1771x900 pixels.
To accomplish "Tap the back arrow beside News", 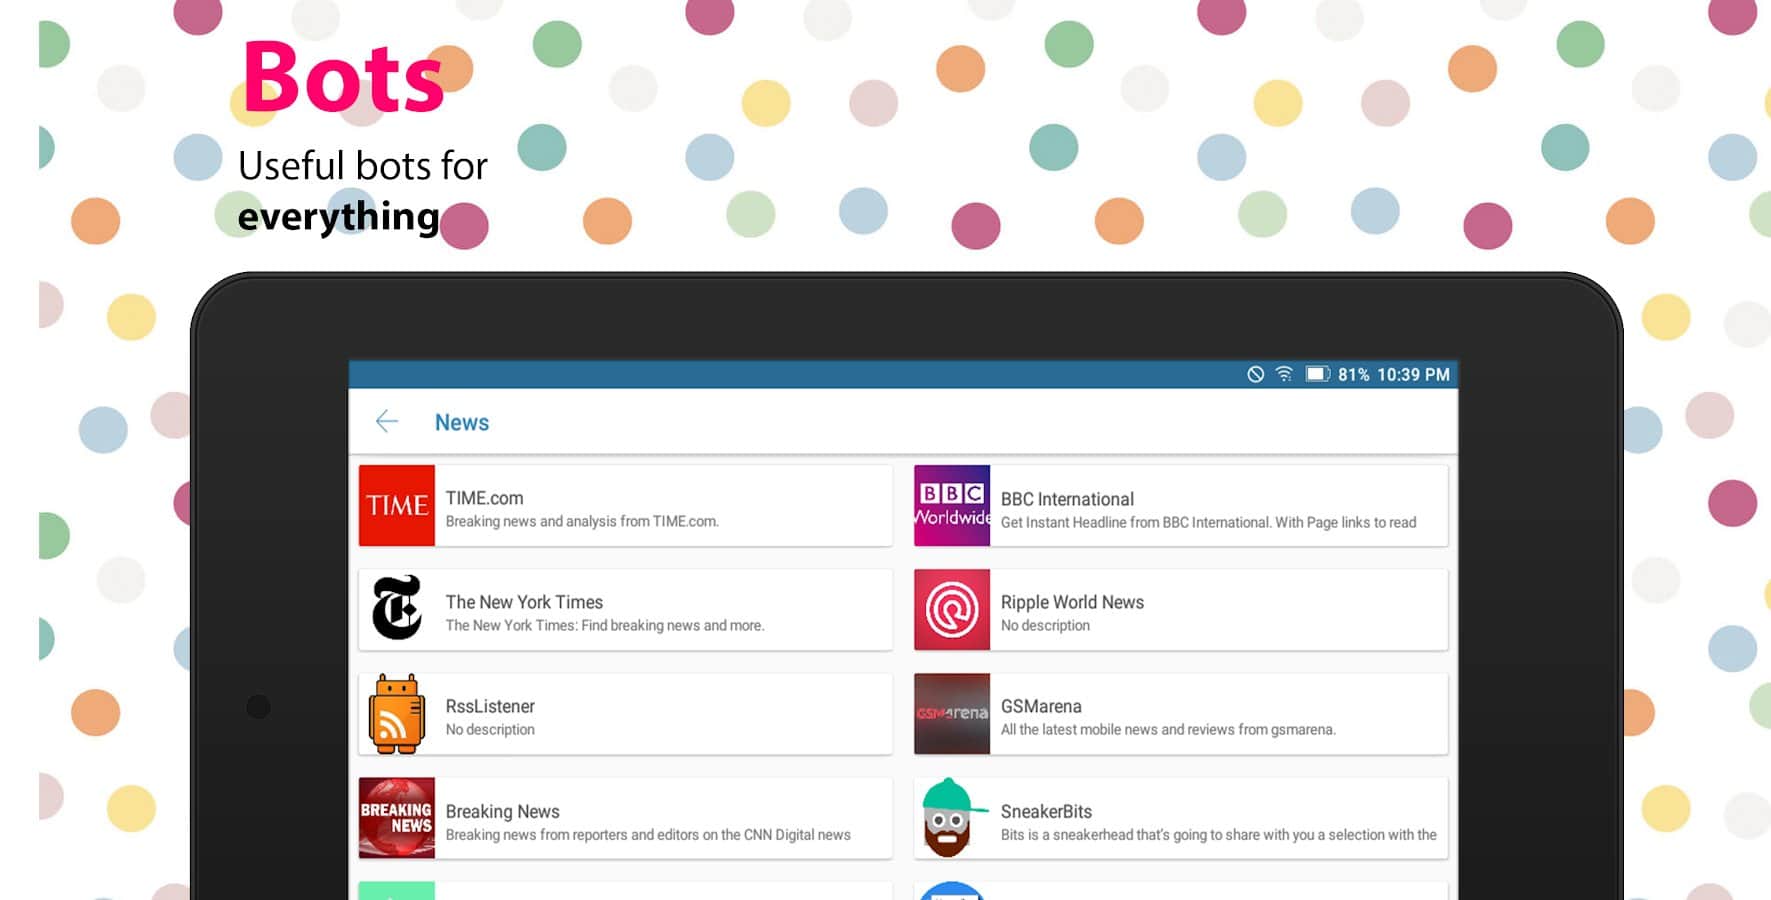I will (387, 422).
